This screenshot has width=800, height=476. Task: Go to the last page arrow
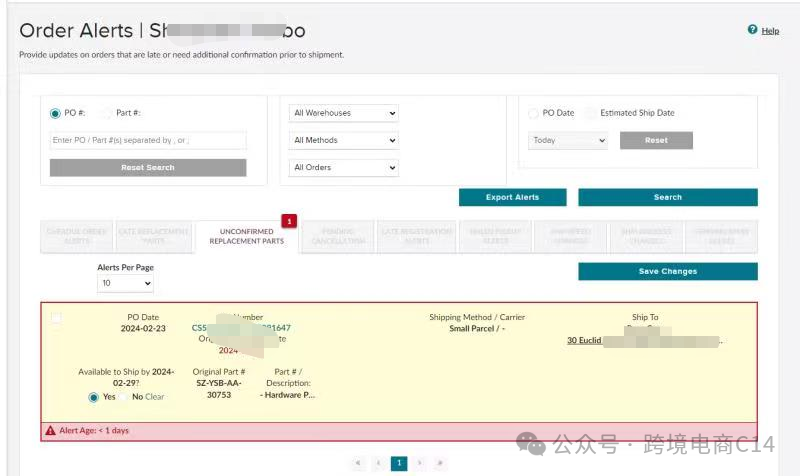(440, 463)
